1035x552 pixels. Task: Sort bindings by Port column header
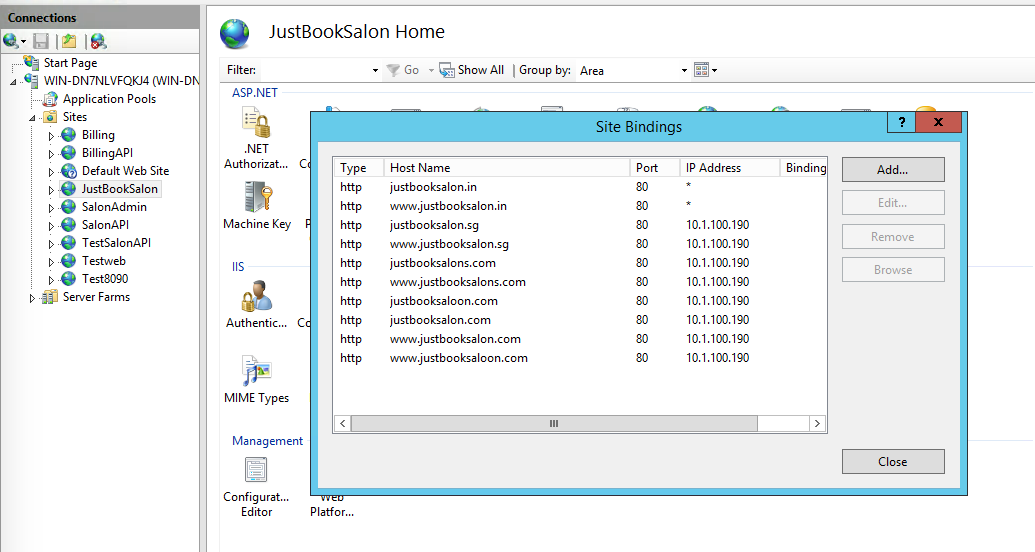(654, 168)
